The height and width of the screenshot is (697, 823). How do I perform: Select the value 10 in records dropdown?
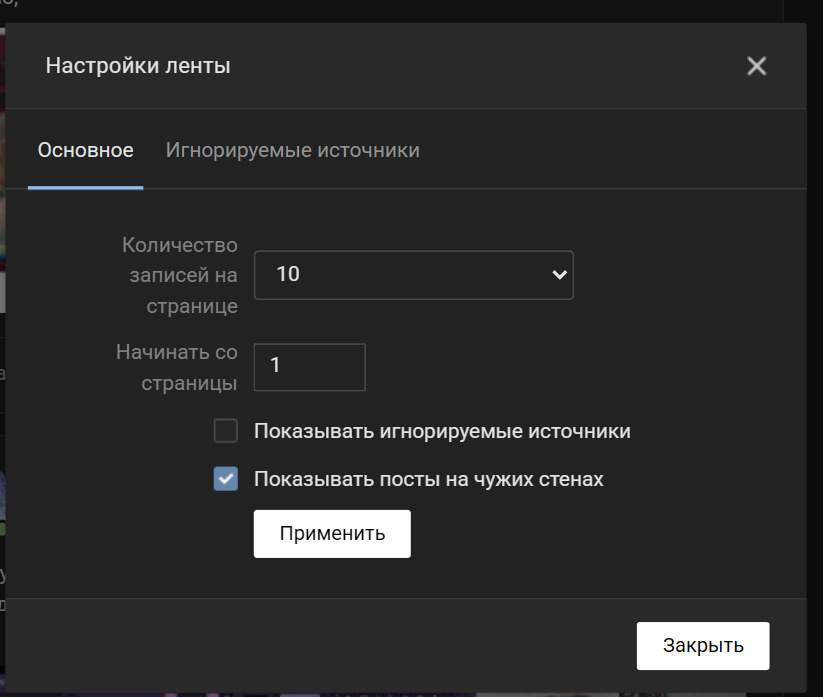click(288, 274)
